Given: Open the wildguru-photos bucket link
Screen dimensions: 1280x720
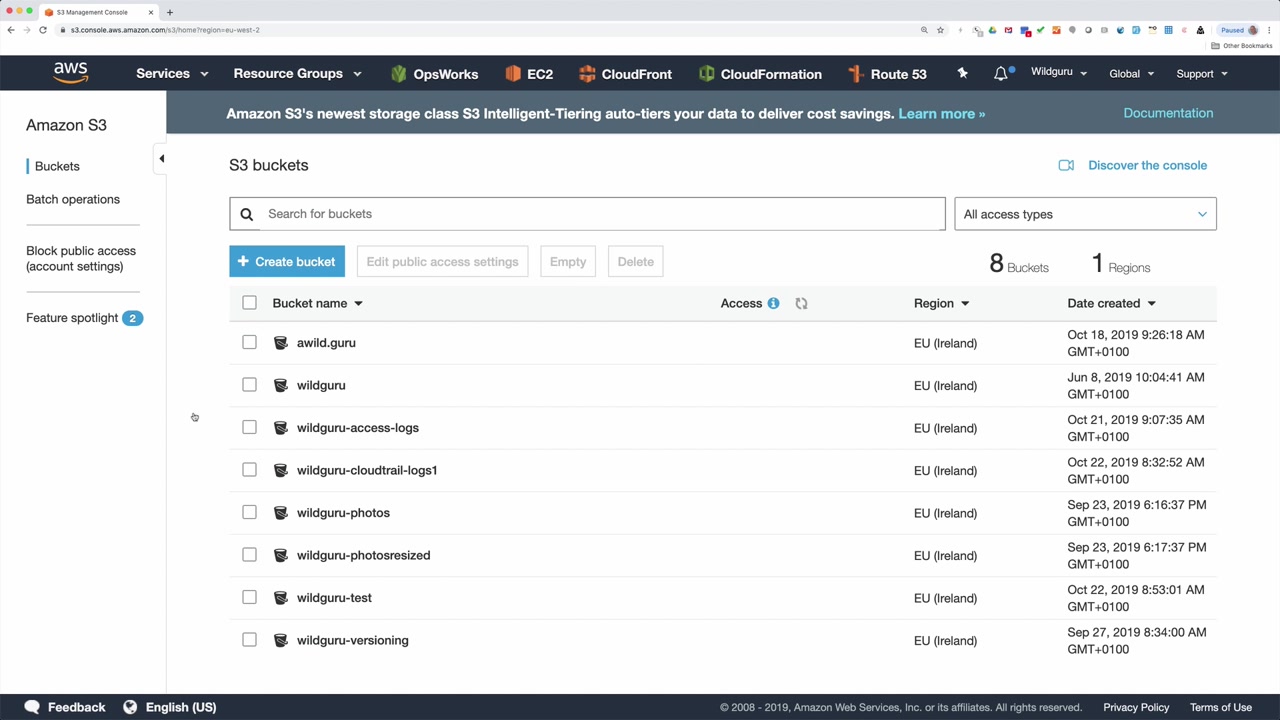Looking at the screenshot, I should pyautogui.click(x=343, y=513).
